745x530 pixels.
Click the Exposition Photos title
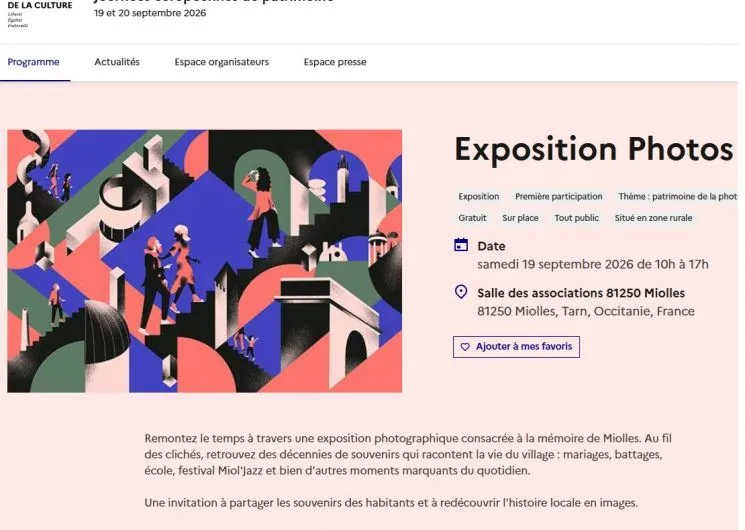point(594,149)
